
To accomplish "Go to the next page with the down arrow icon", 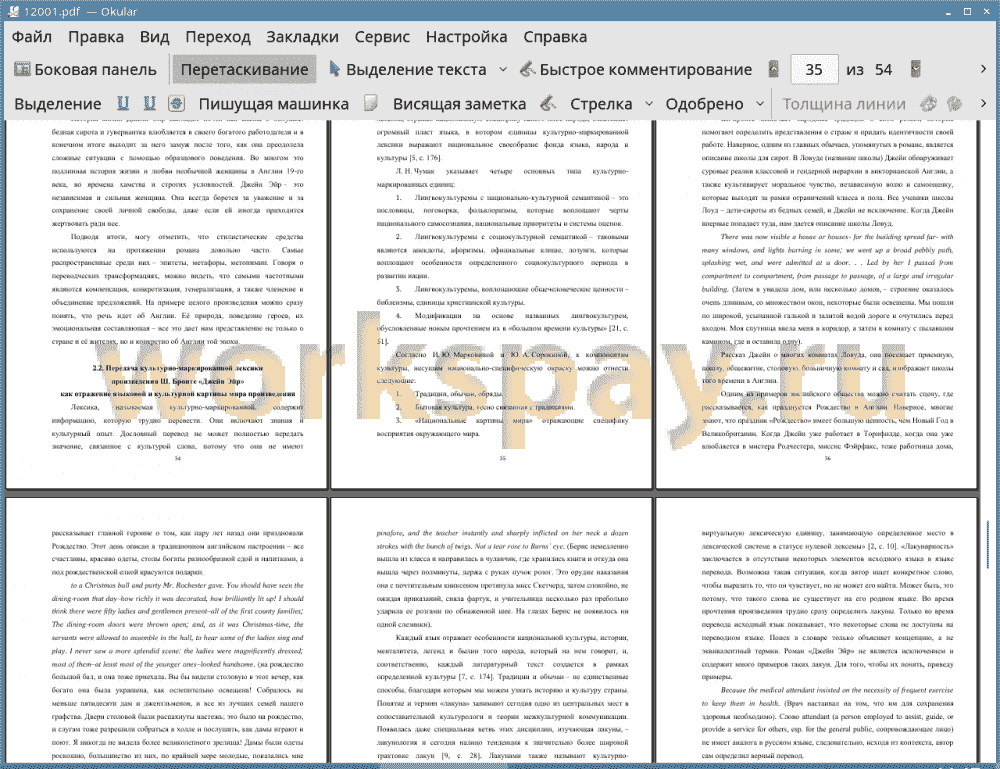I will tap(916, 69).
